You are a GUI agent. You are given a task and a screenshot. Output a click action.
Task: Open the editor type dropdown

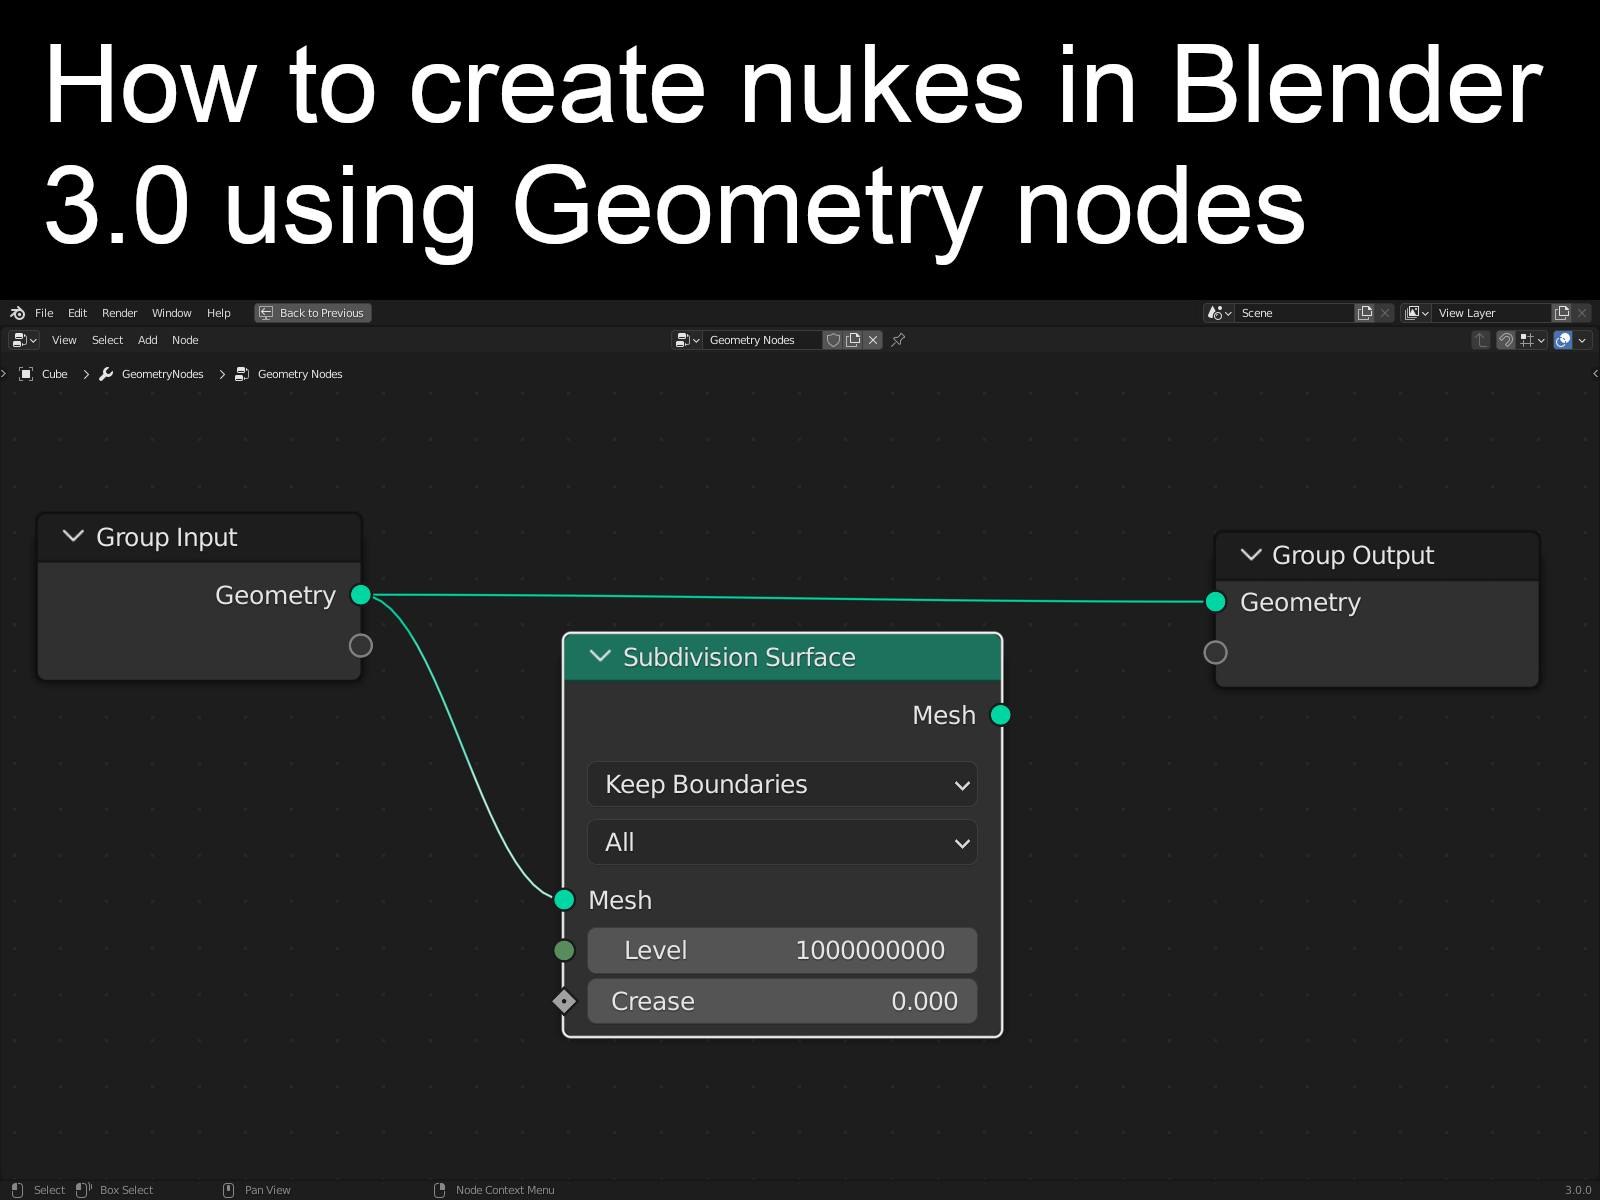point(24,340)
